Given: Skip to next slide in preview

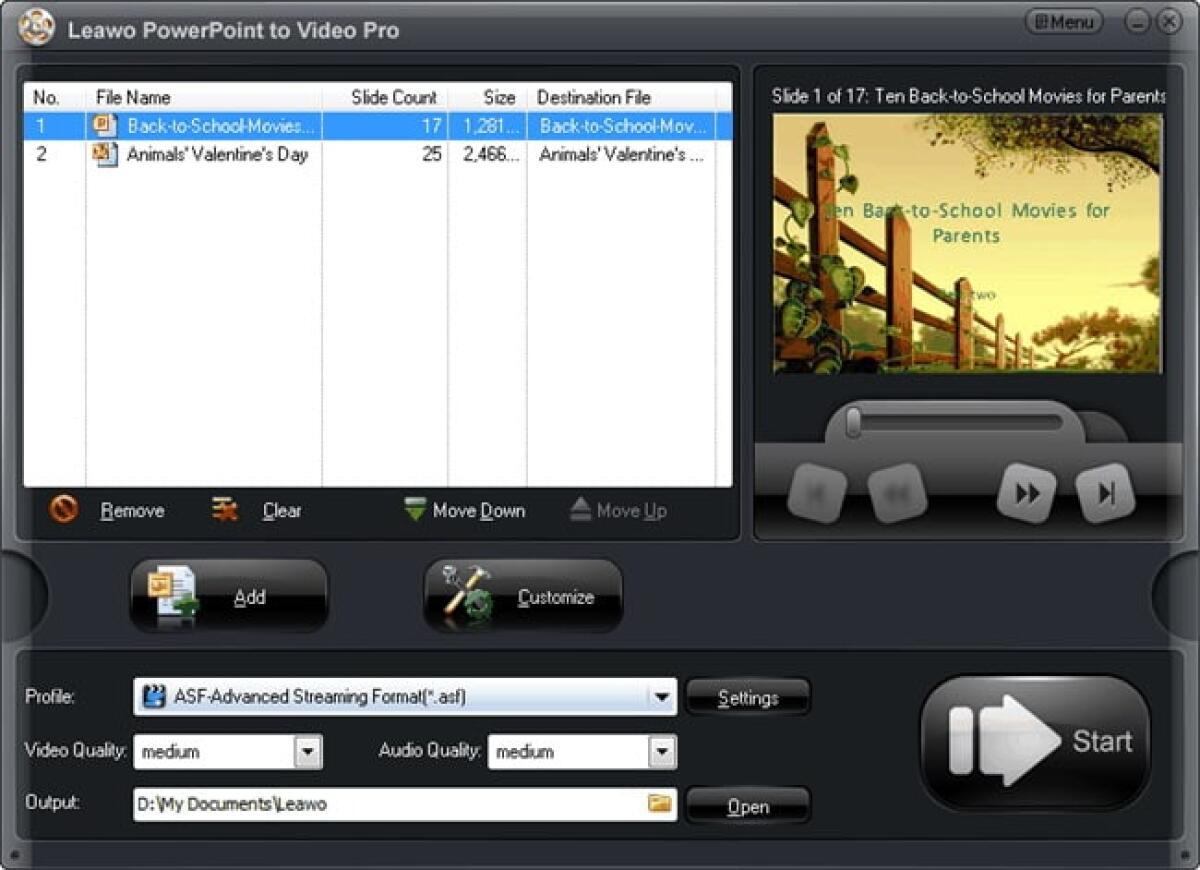Looking at the screenshot, I should pyautogui.click(x=1105, y=491).
